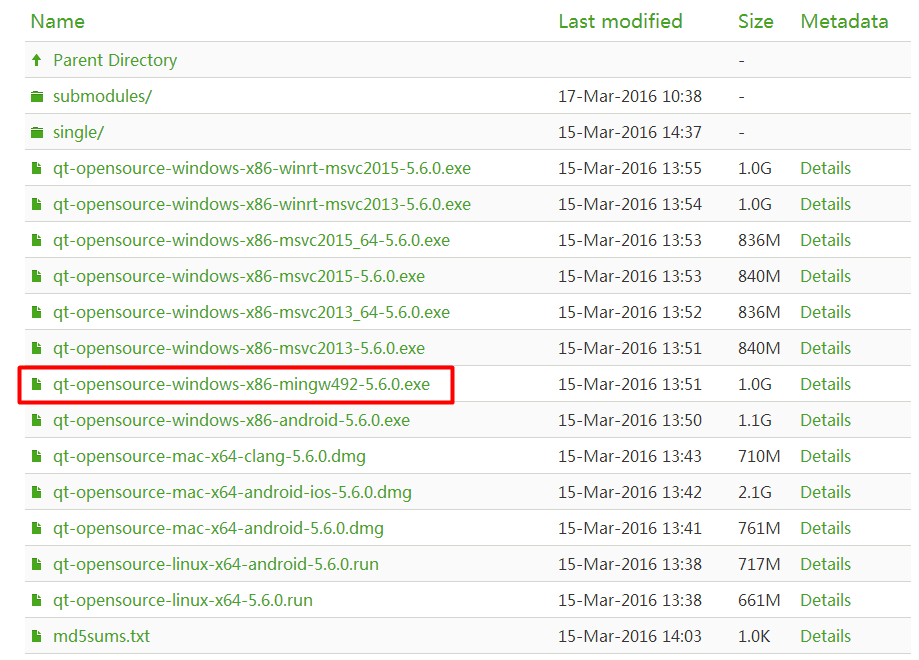Click file icon beside mac-x64-clang dmg
Image resolution: width=919 pixels, height=660 pixels.
pyautogui.click(x=37, y=456)
